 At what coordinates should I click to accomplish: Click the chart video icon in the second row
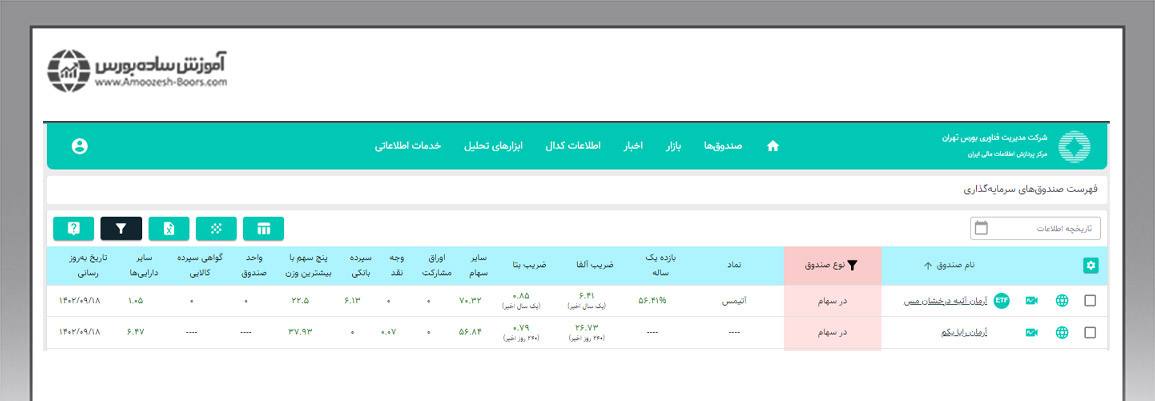tap(1031, 333)
